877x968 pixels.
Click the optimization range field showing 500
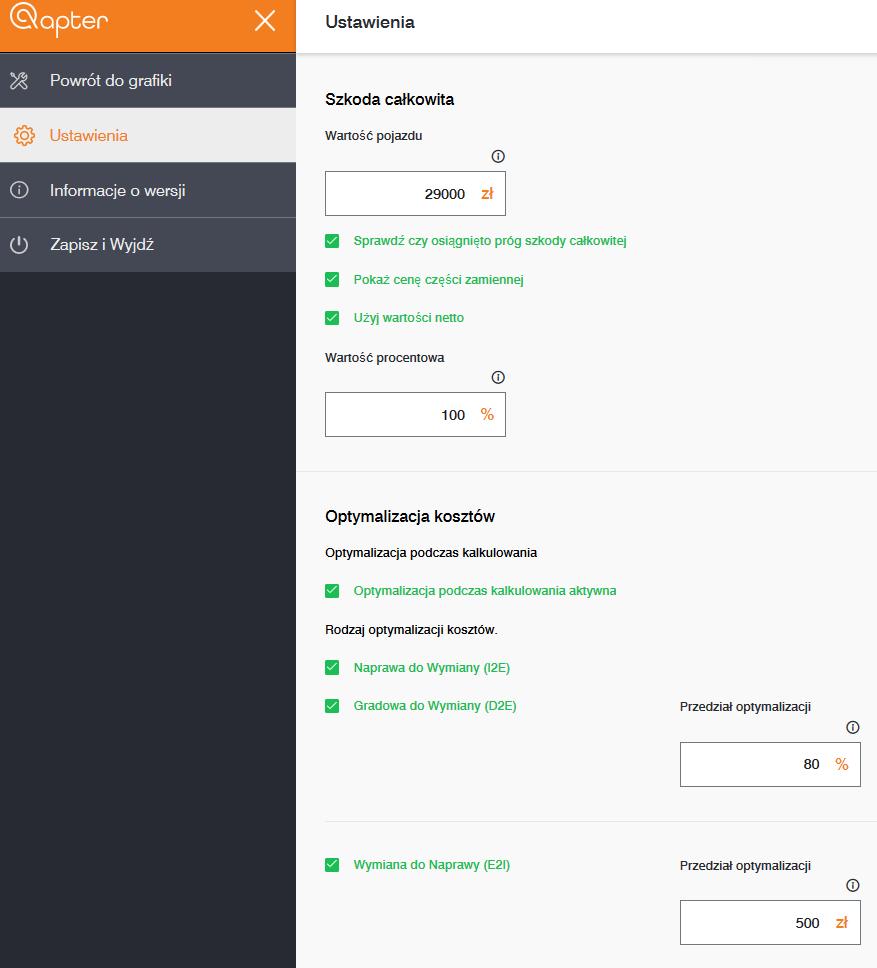tap(770, 922)
